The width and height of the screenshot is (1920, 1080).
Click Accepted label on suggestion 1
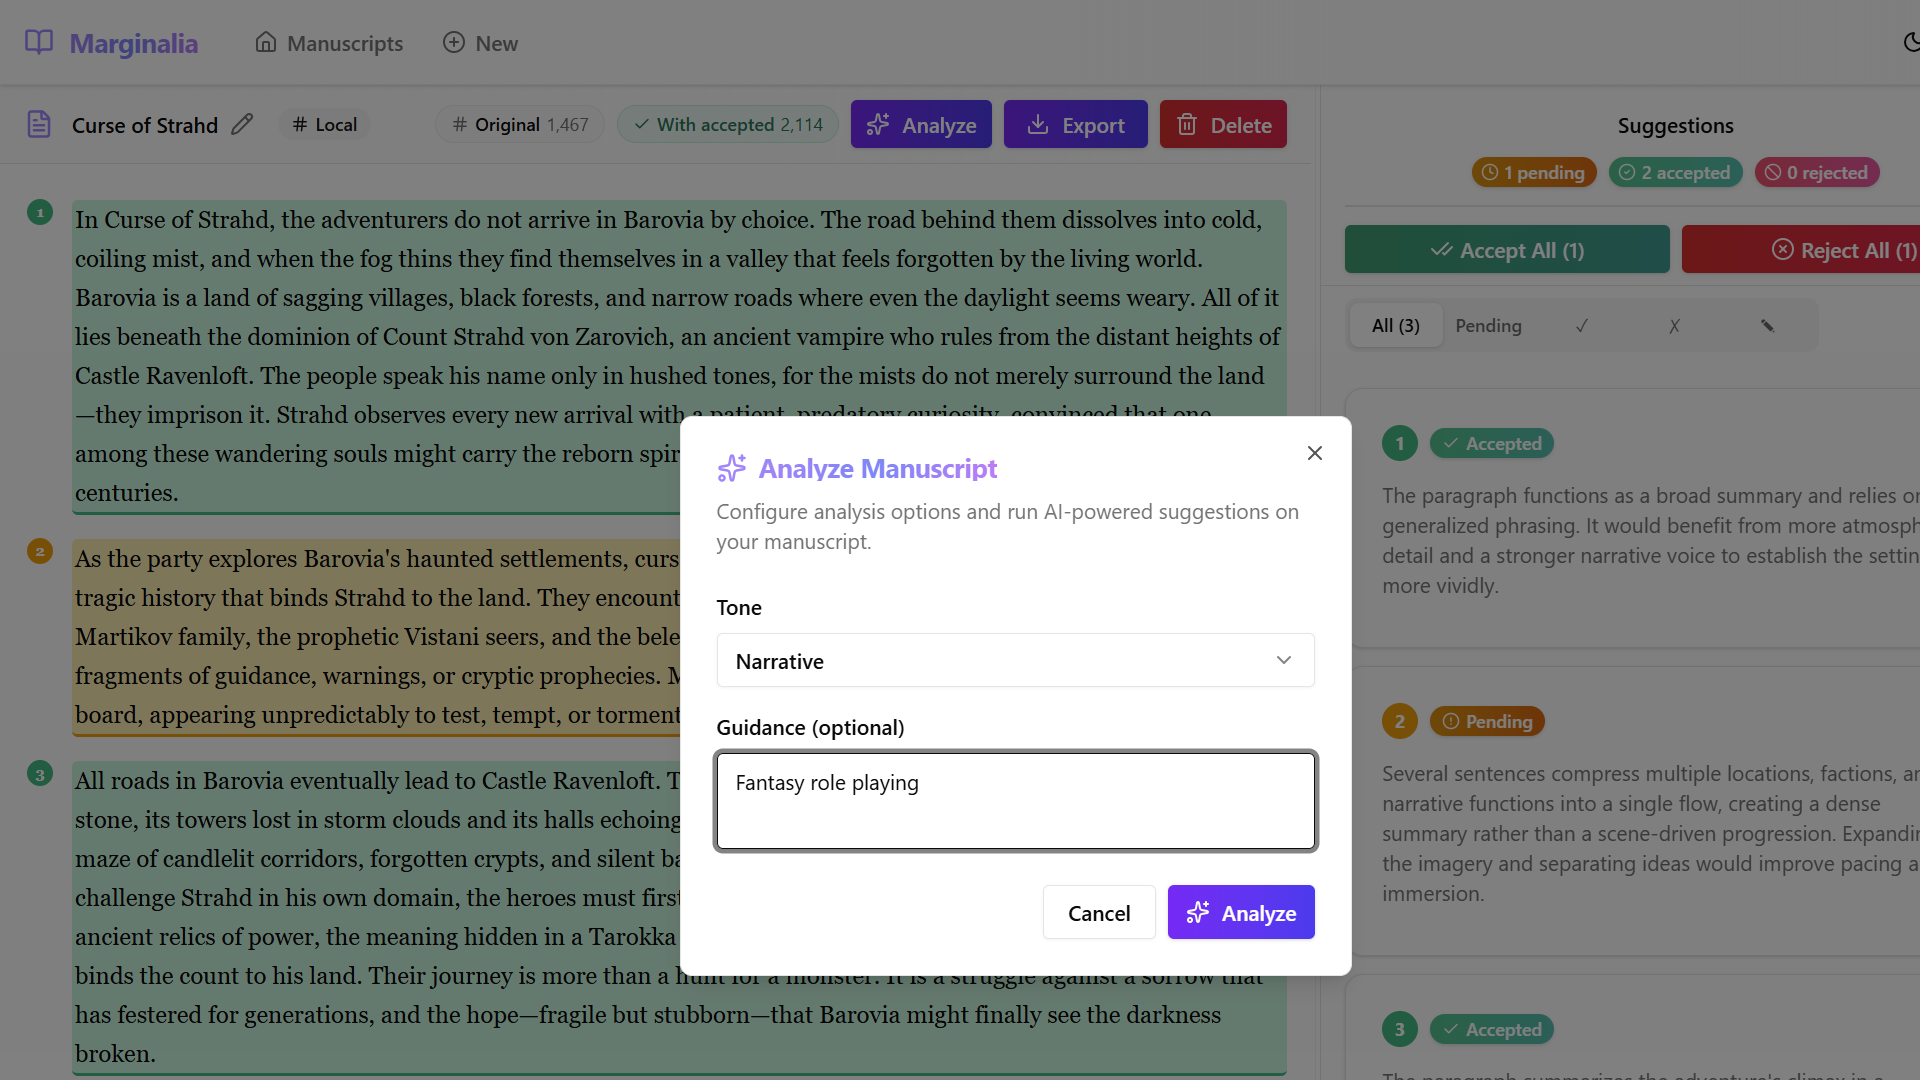click(1492, 443)
